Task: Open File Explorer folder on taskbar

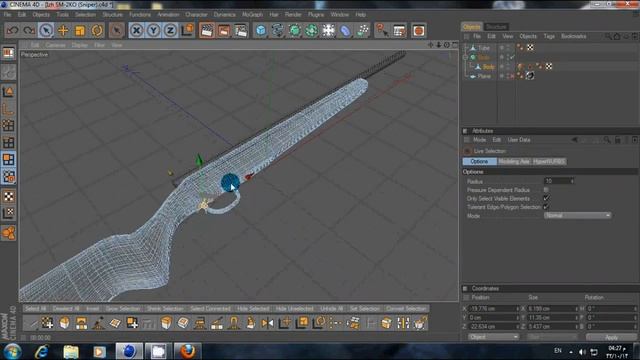Action: (71, 351)
